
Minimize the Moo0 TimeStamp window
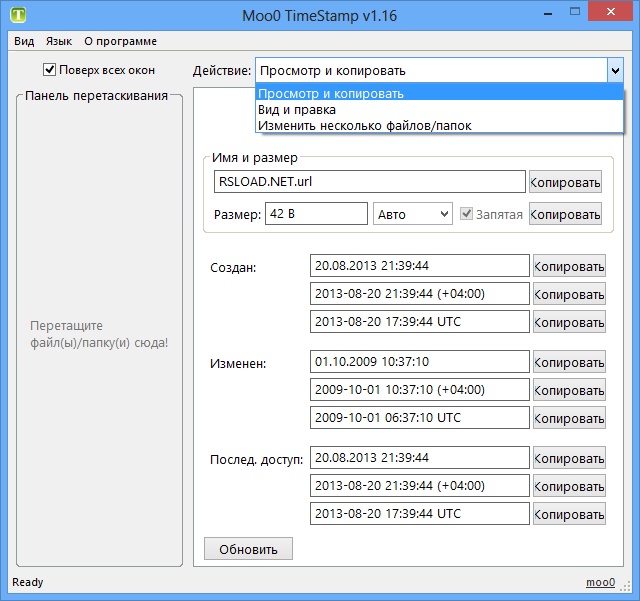tap(548, 12)
